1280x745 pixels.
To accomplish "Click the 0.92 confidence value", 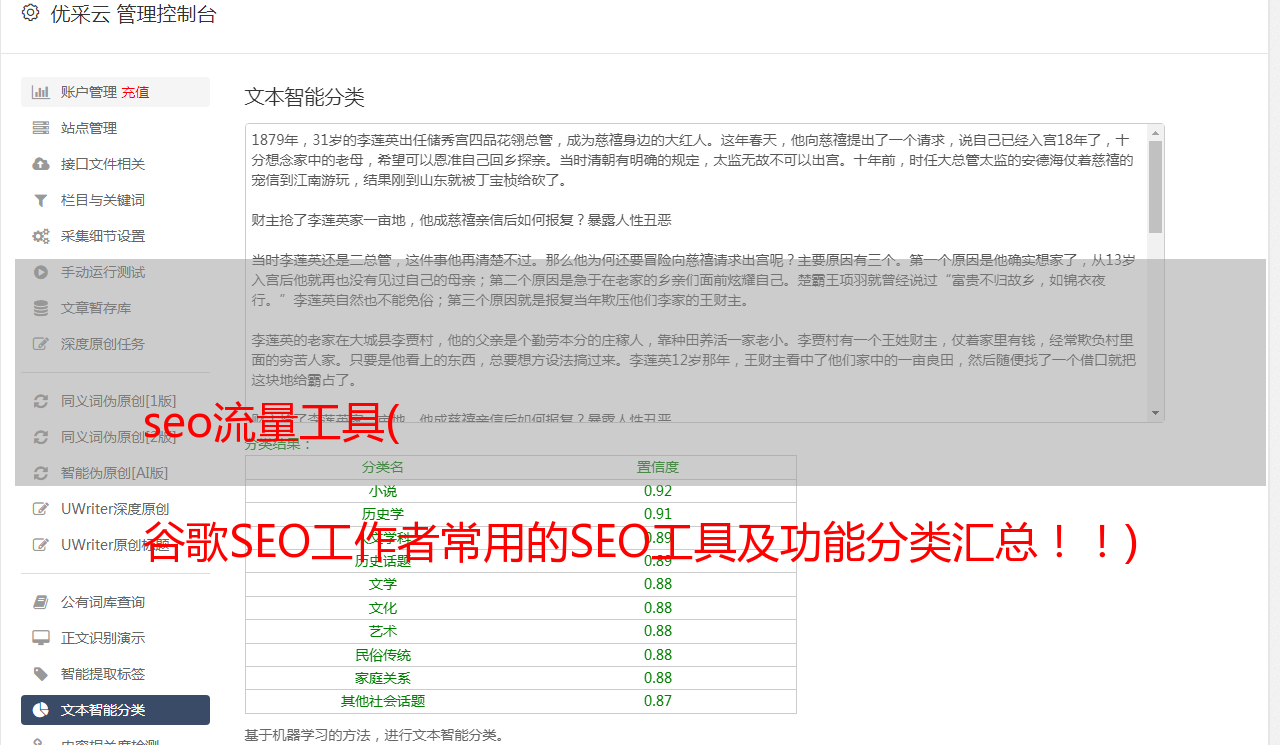I will click(658, 491).
